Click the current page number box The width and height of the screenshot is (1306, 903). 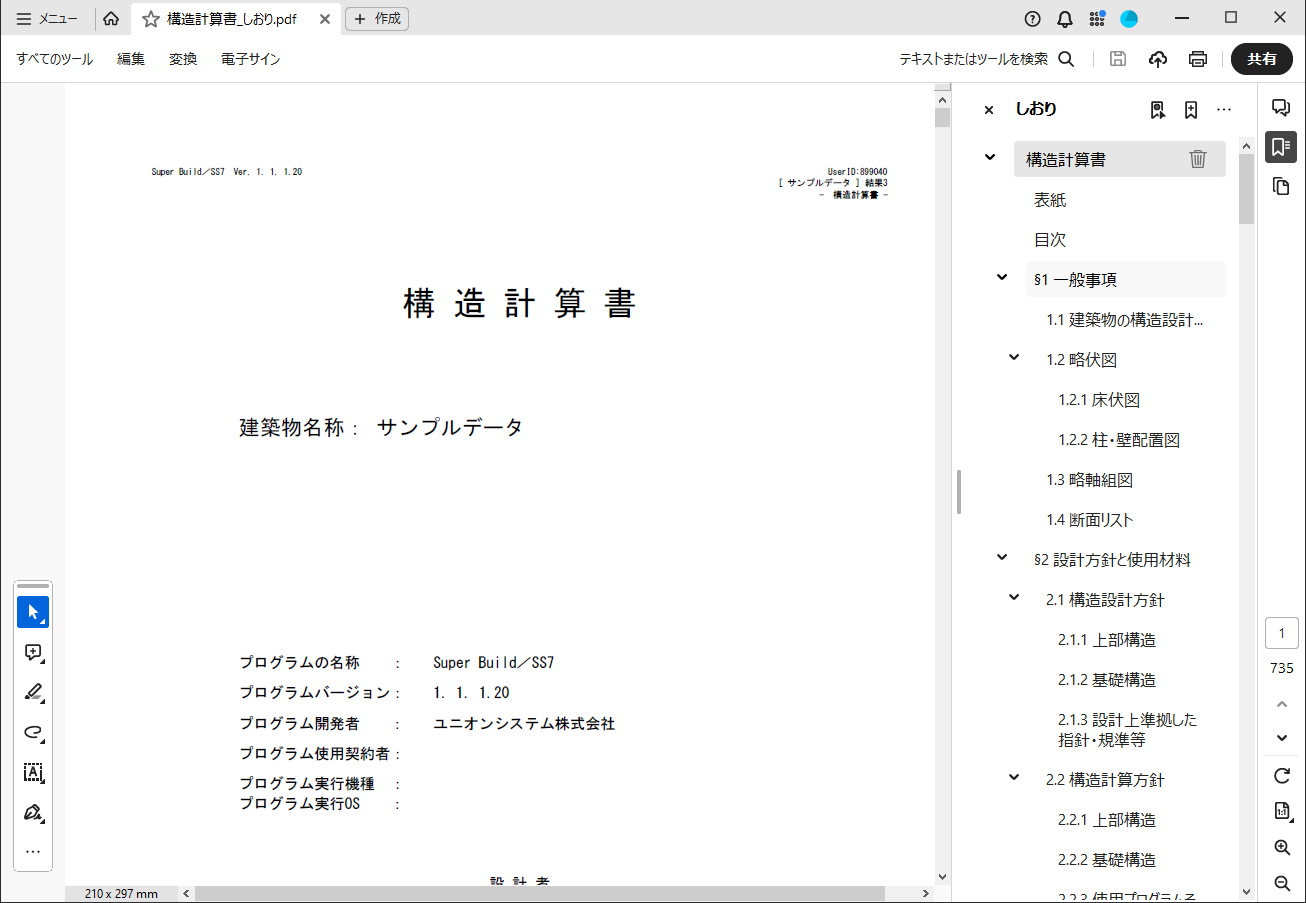tap(1282, 633)
